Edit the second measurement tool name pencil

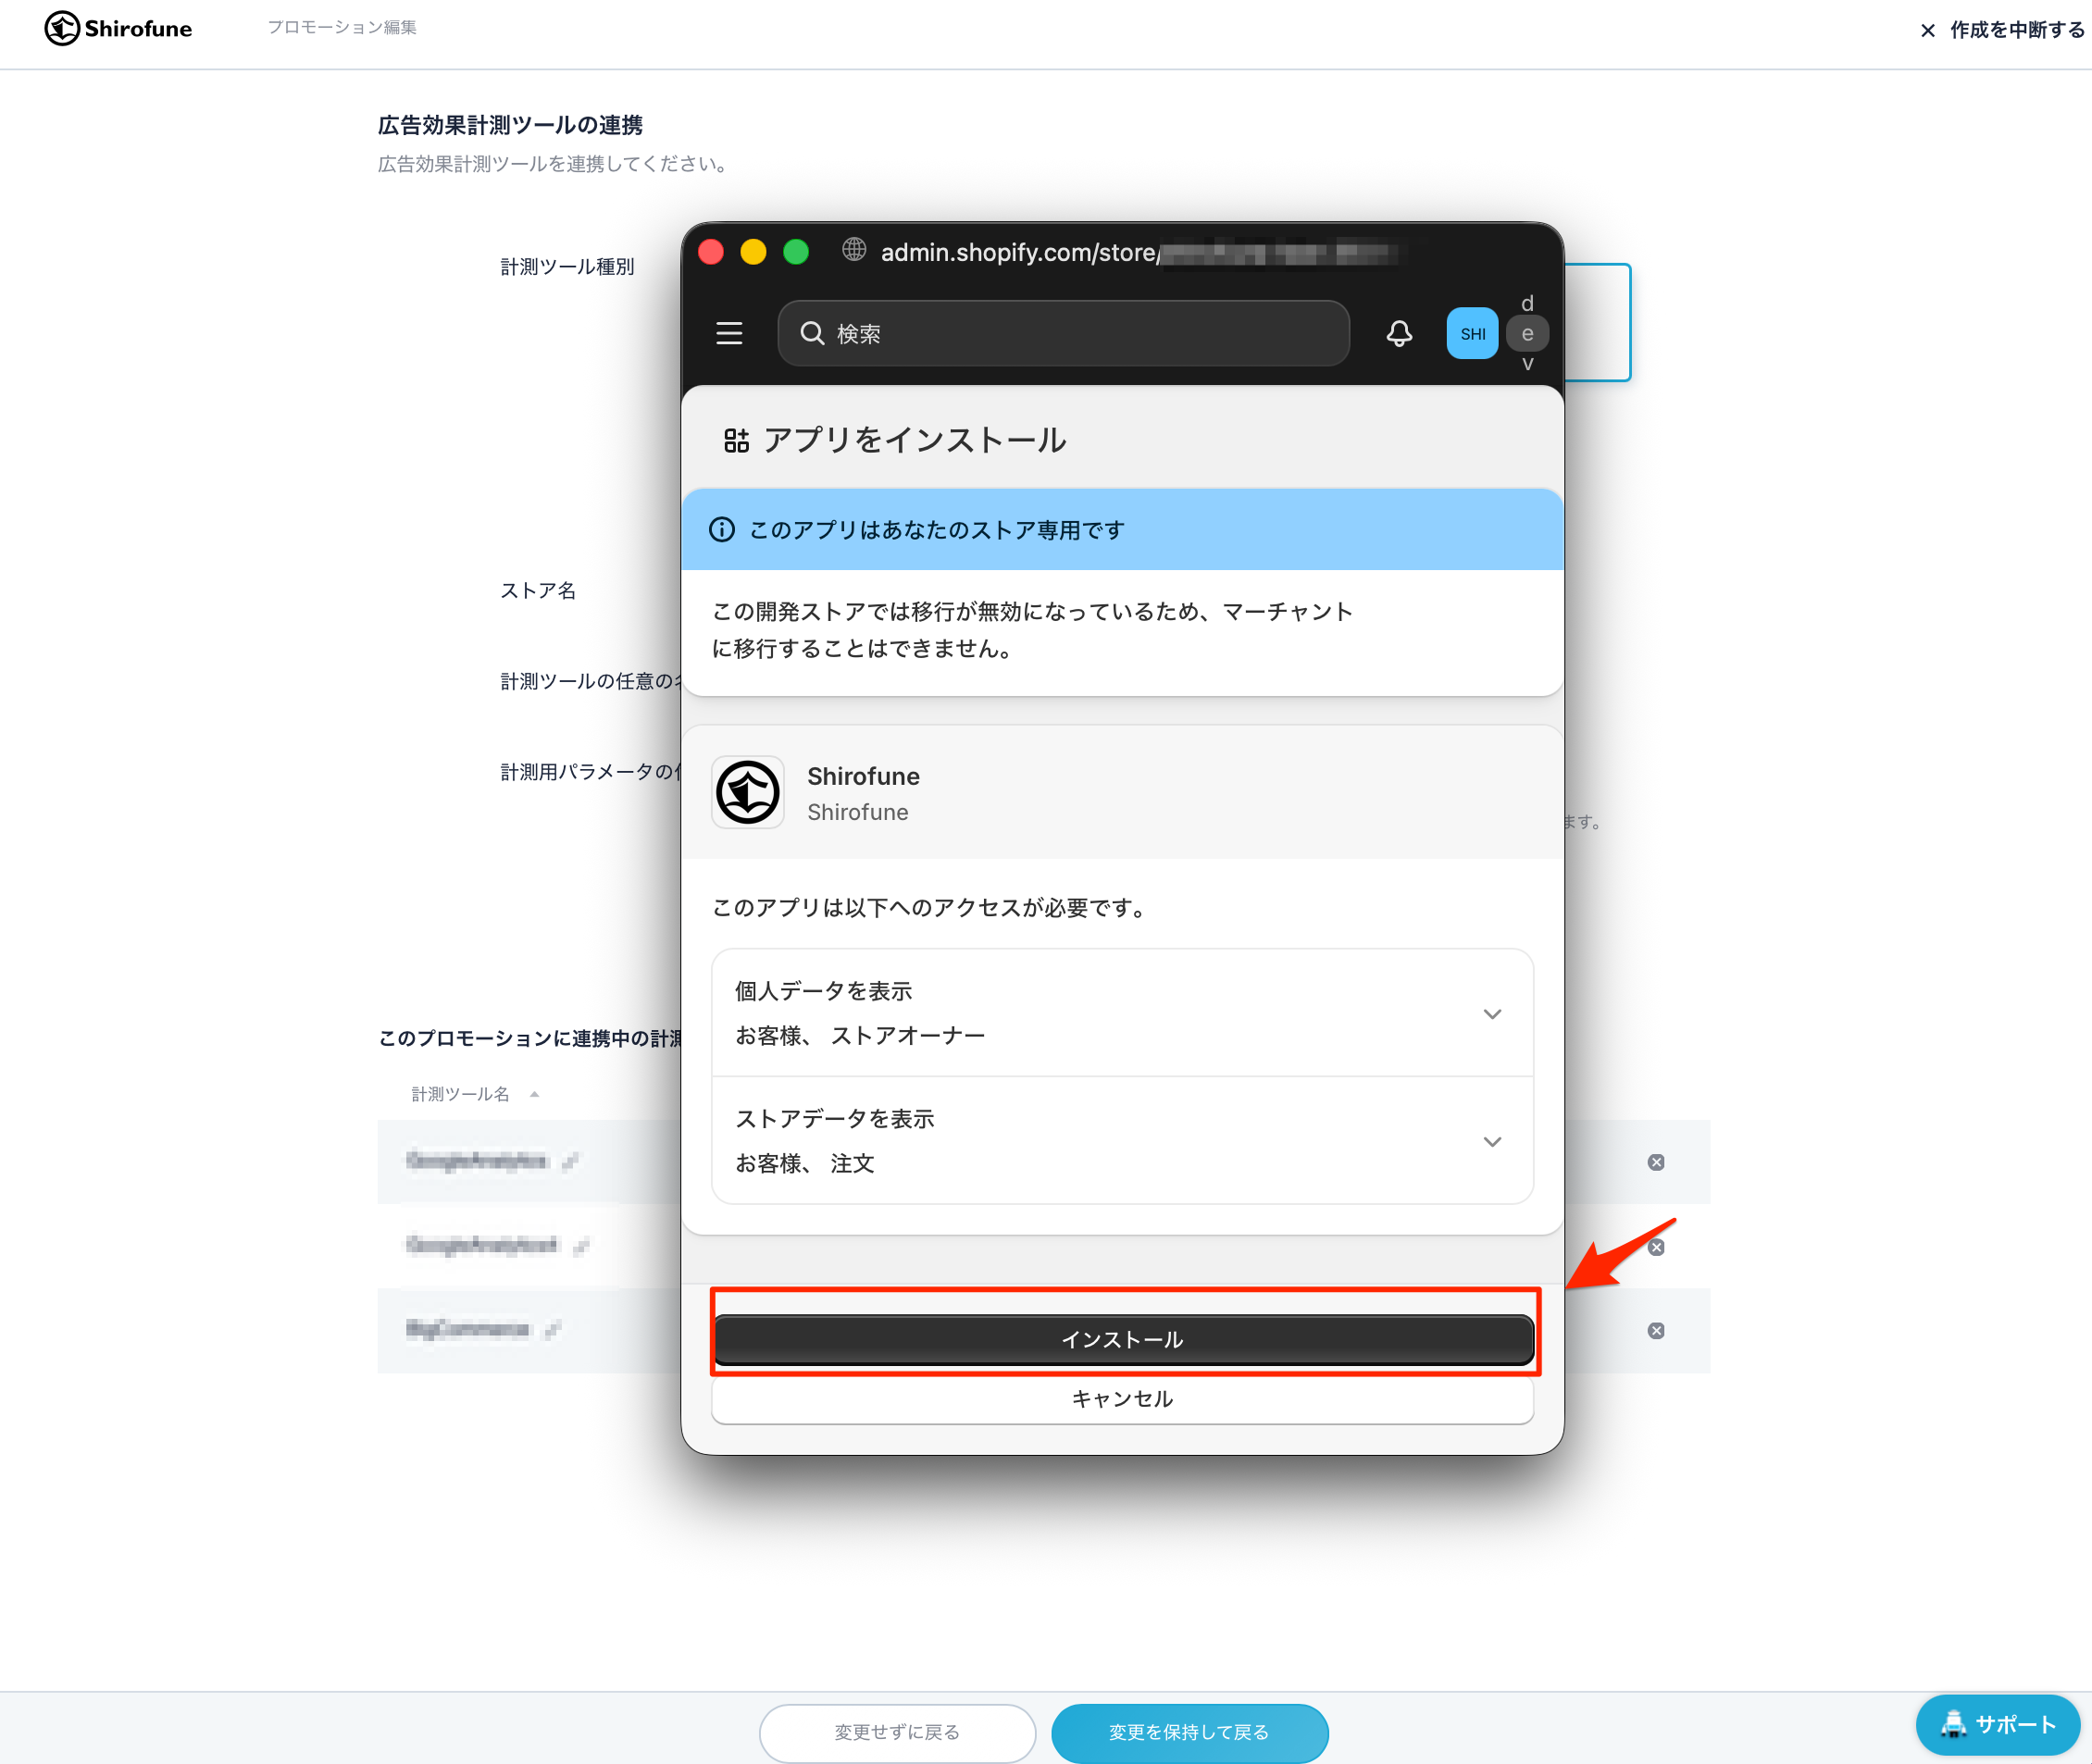[580, 1245]
